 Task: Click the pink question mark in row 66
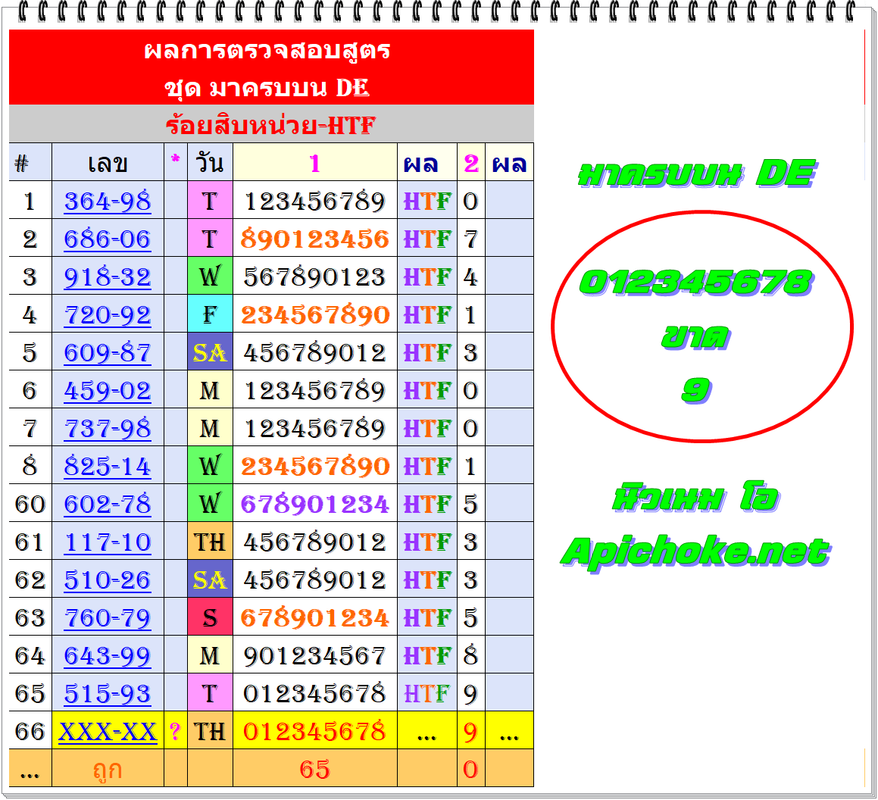[175, 731]
